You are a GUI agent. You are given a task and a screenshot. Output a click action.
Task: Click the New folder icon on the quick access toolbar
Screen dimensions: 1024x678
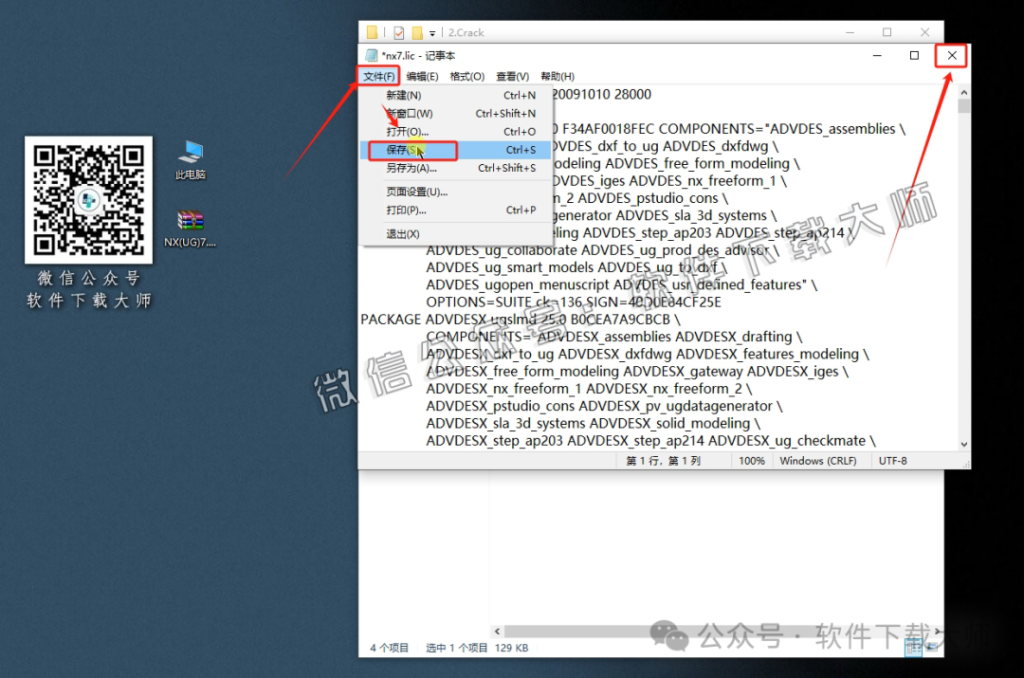point(417,31)
